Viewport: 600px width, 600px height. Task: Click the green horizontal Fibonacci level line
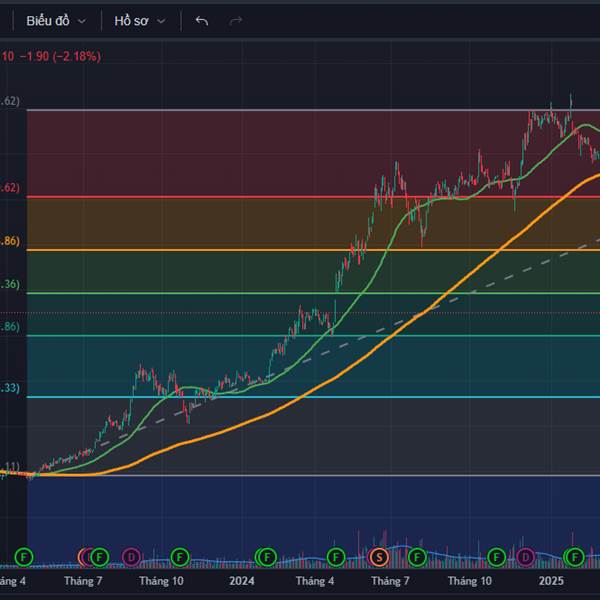click(x=200, y=293)
